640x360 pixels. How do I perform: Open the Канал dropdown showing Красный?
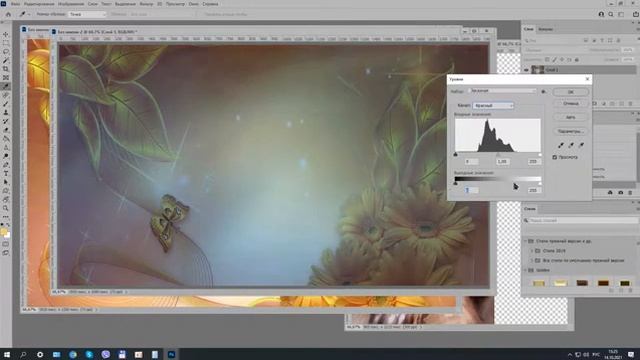(493, 105)
